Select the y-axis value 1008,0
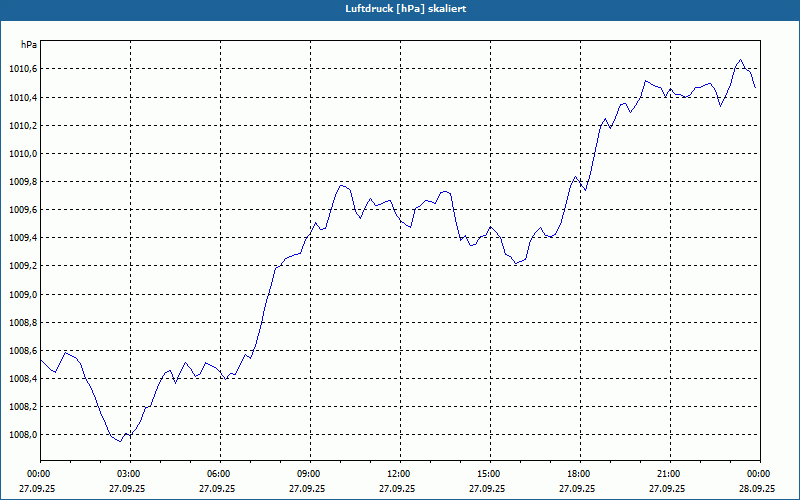This screenshot has height=500, width=800. pos(23,435)
